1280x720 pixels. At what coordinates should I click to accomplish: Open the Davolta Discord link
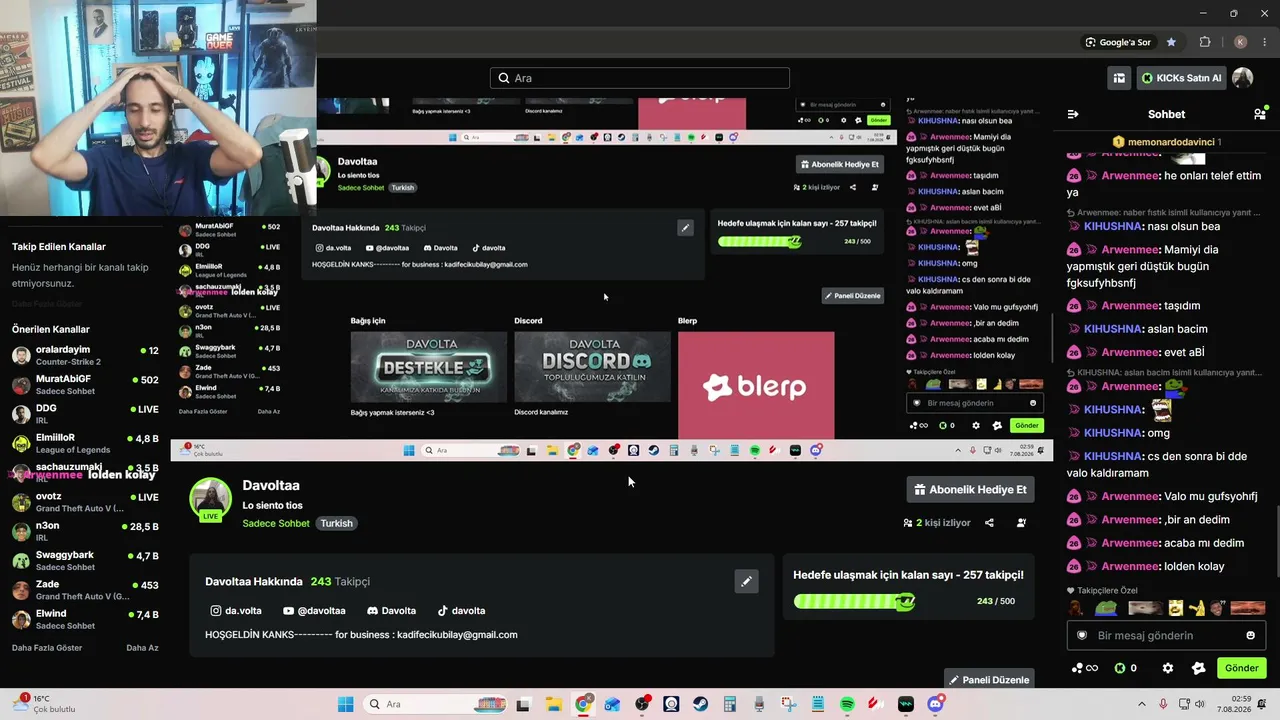391,610
